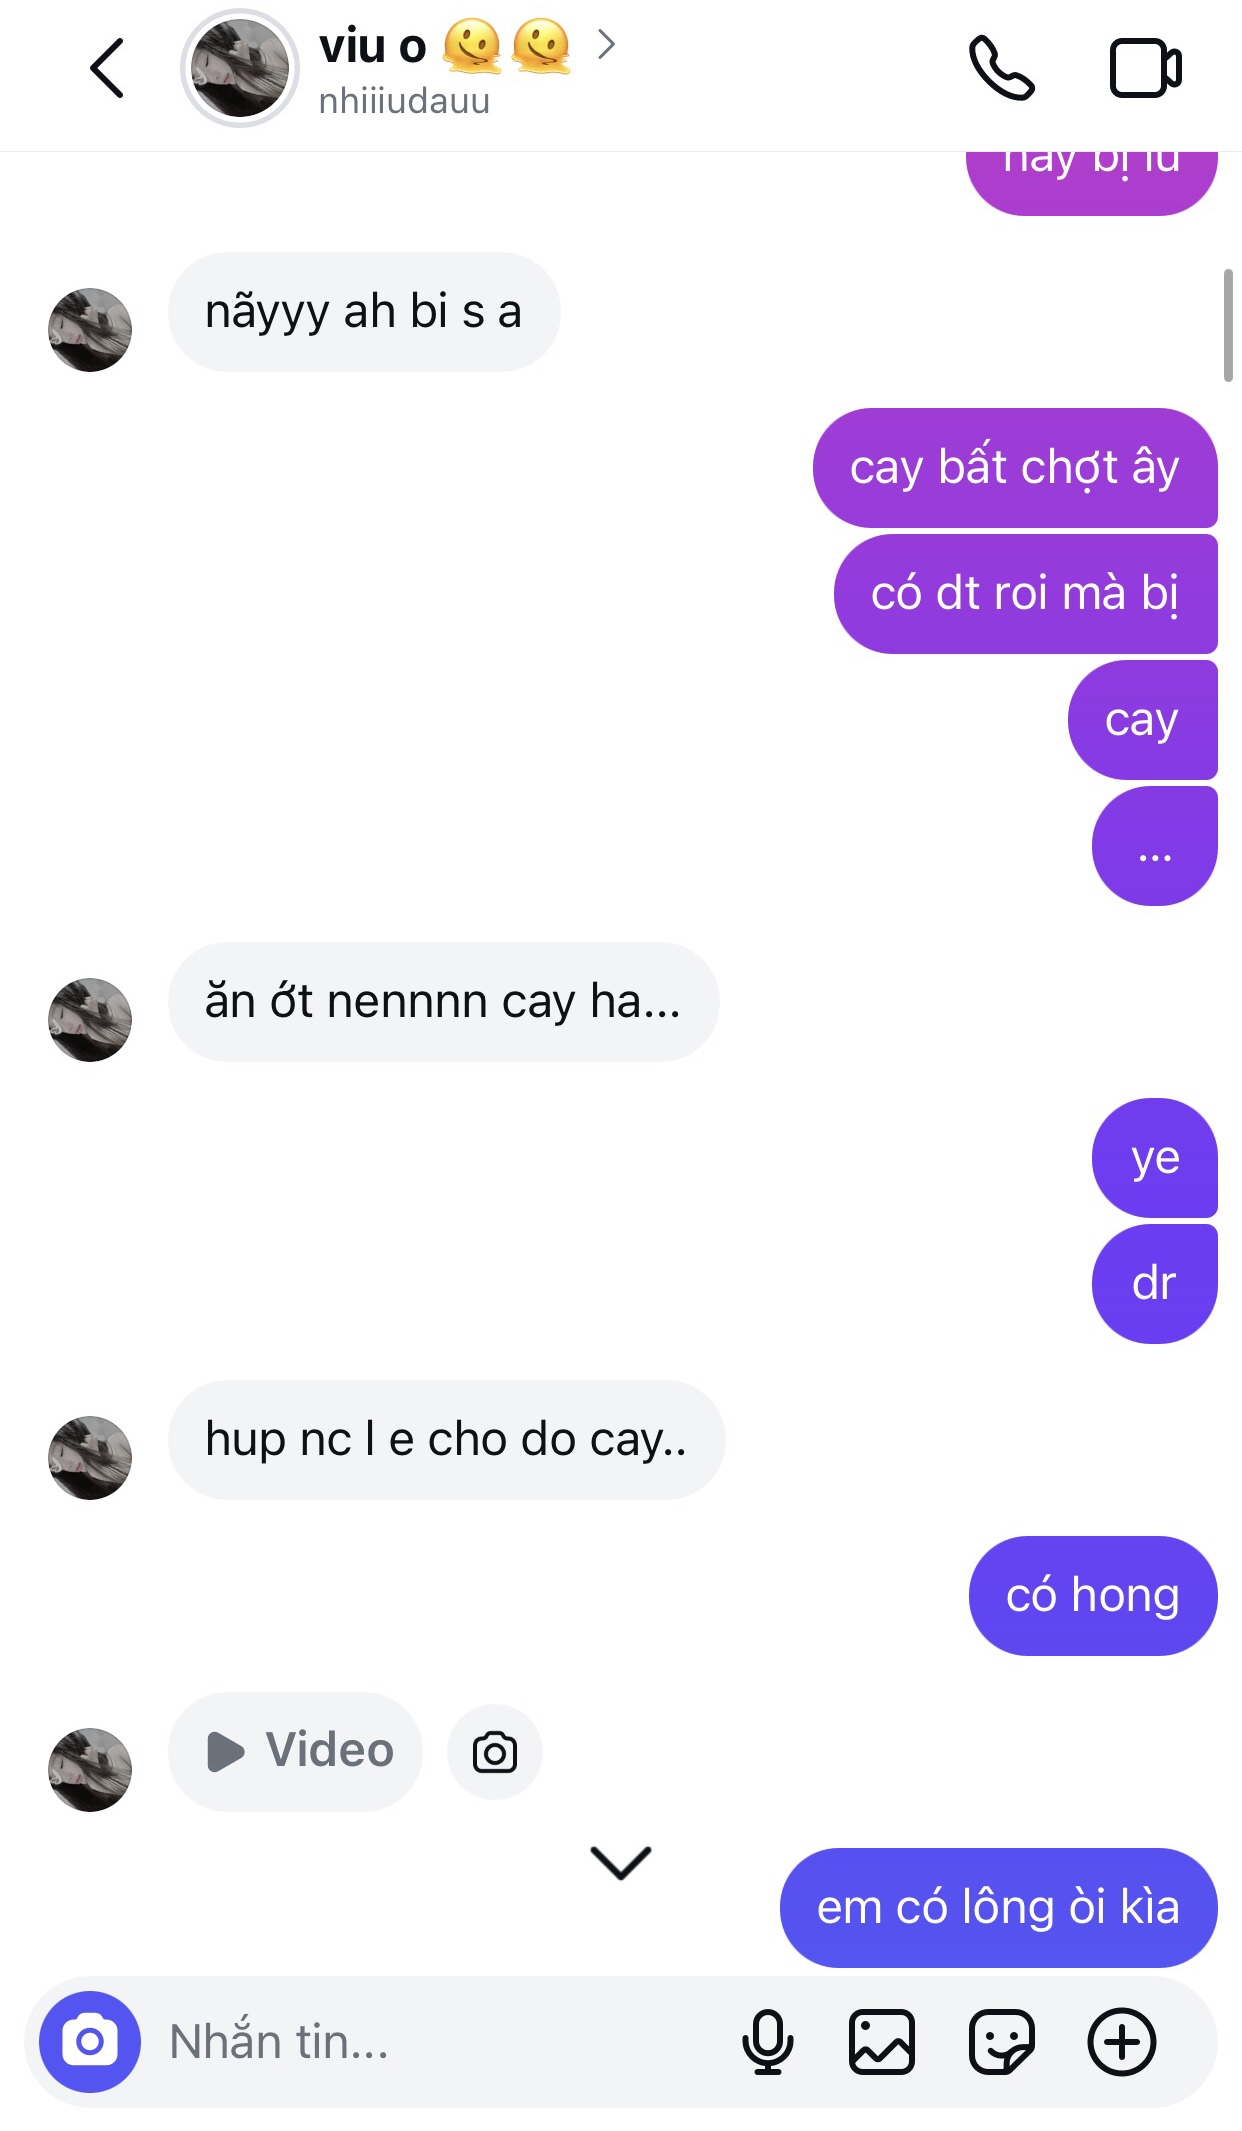The image size is (1242, 2131).
Task: Play the received Video message
Action: tap(296, 1751)
